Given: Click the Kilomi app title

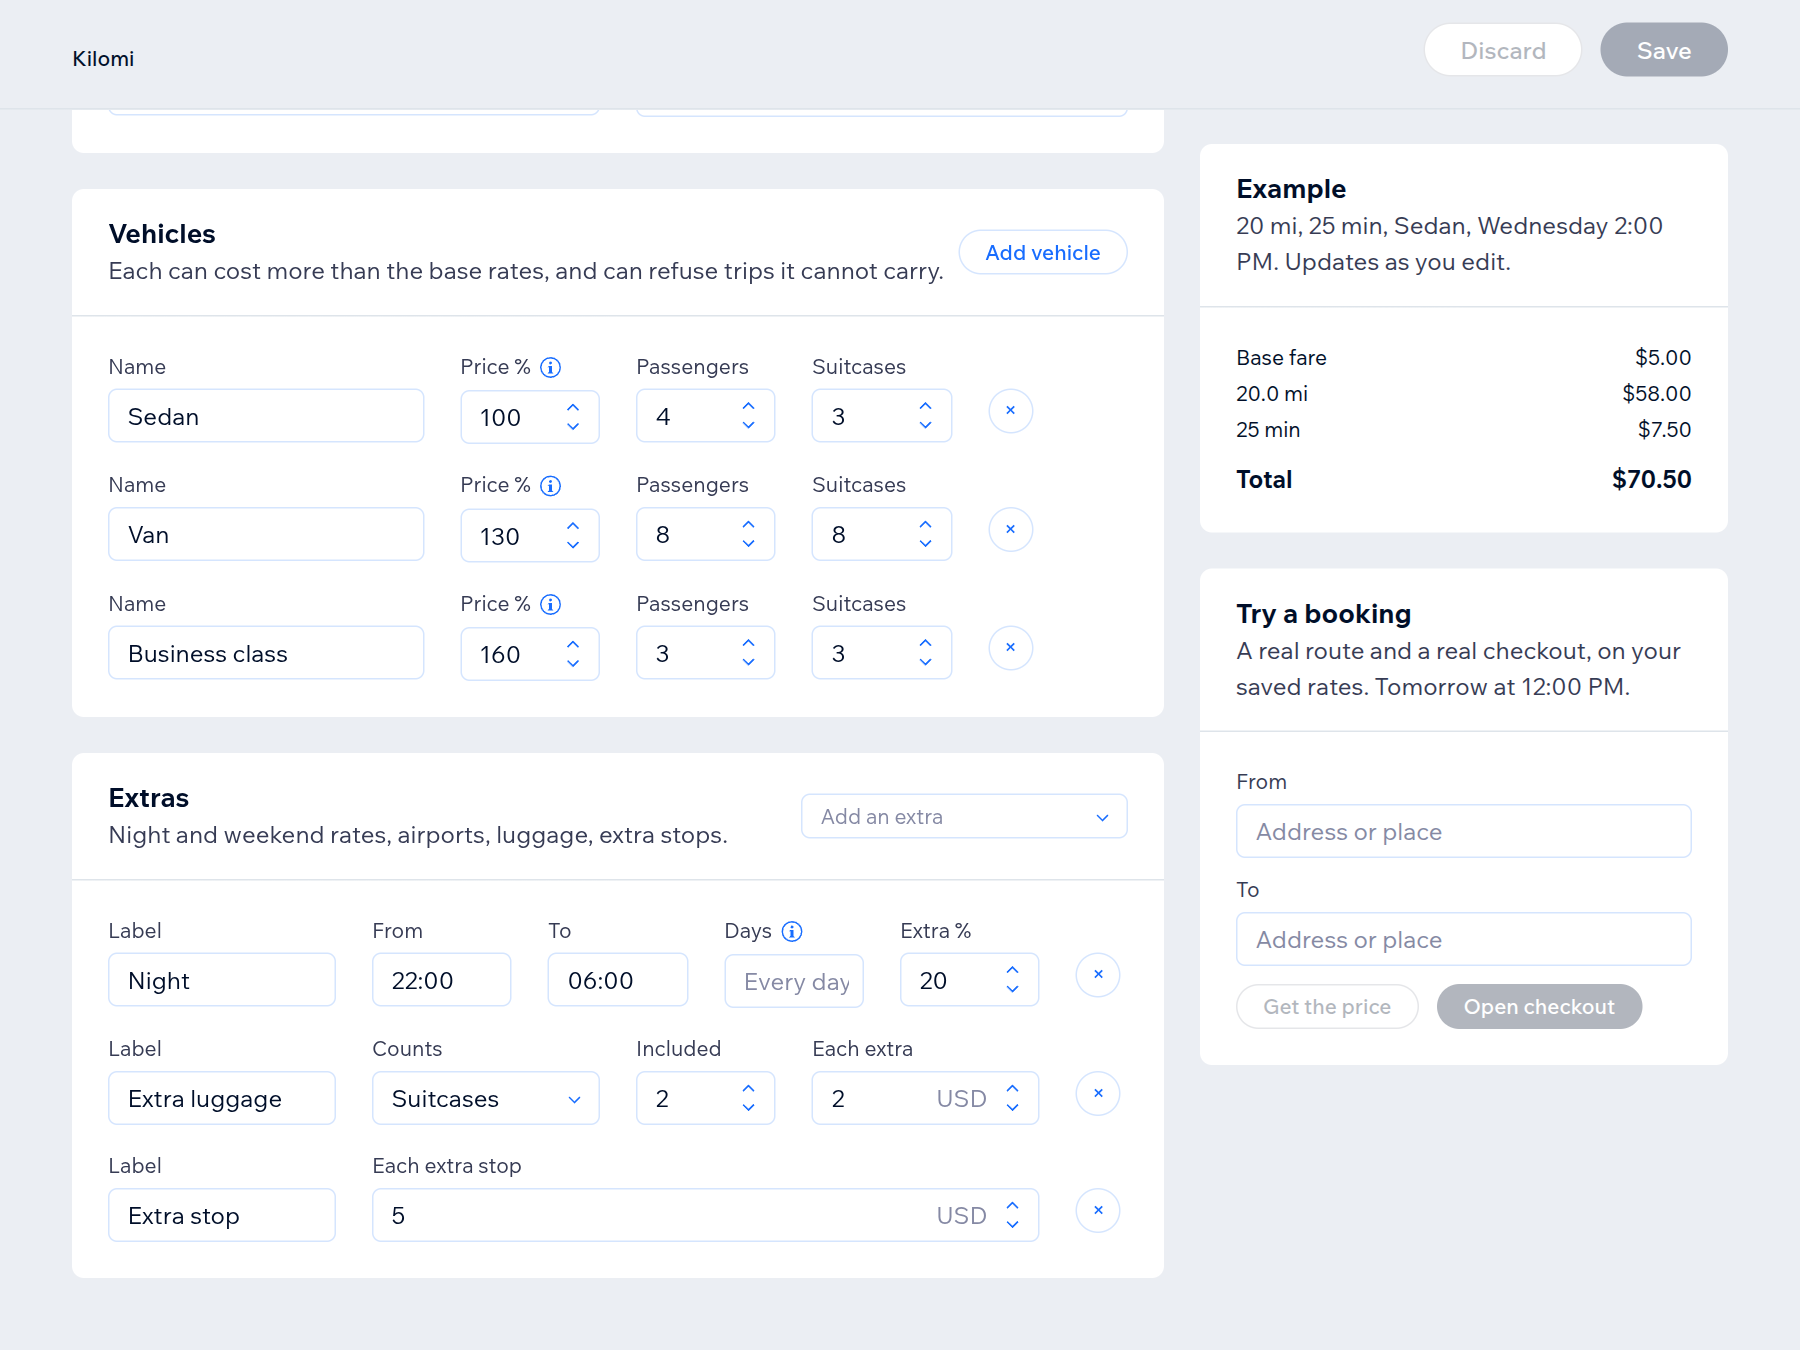Looking at the screenshot, I should coord(103,59).
